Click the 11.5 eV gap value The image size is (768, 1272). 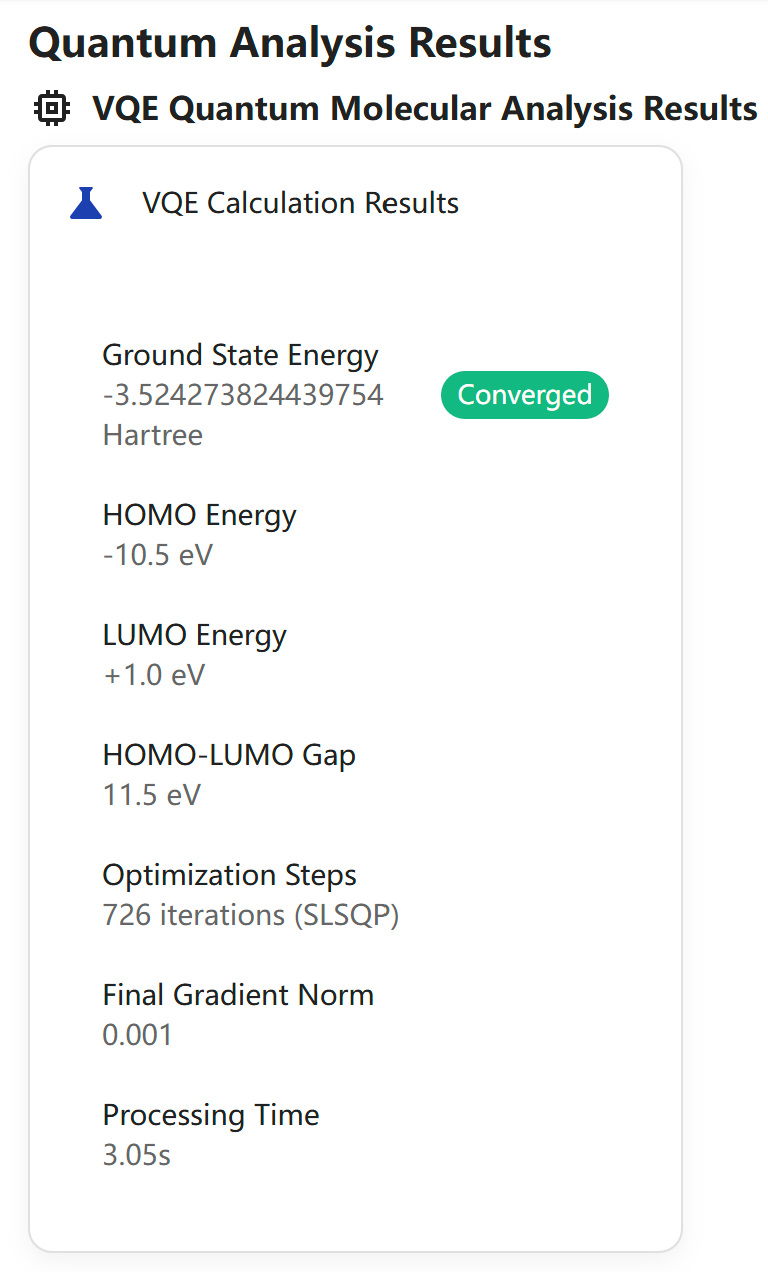(151, 795)
